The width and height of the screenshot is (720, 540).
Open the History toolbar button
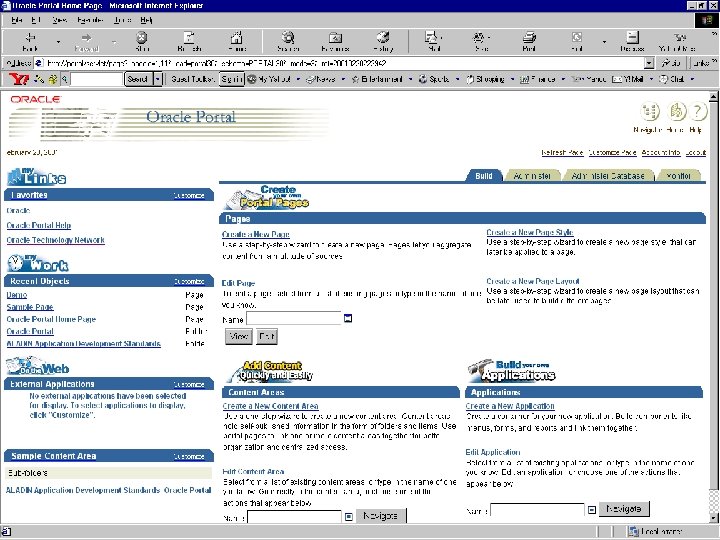[383, 41]
